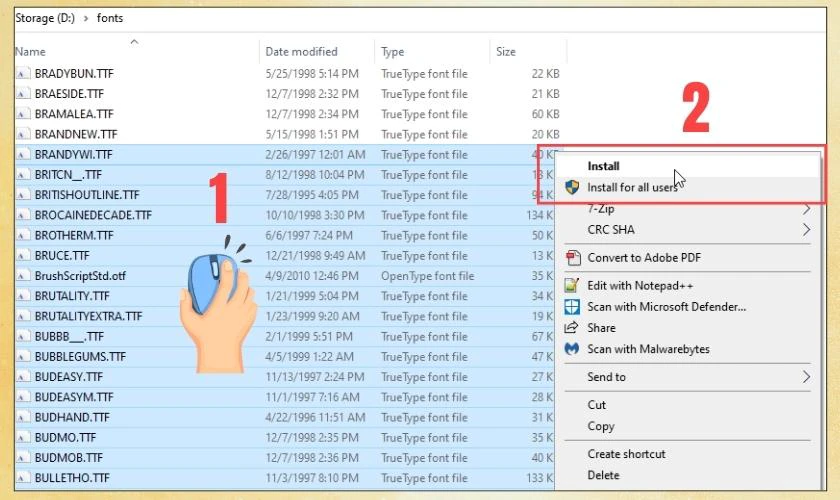Expand the CRC SHA submenu arrow
Viewport: 840px width, 500px height.
click(806, 230)
